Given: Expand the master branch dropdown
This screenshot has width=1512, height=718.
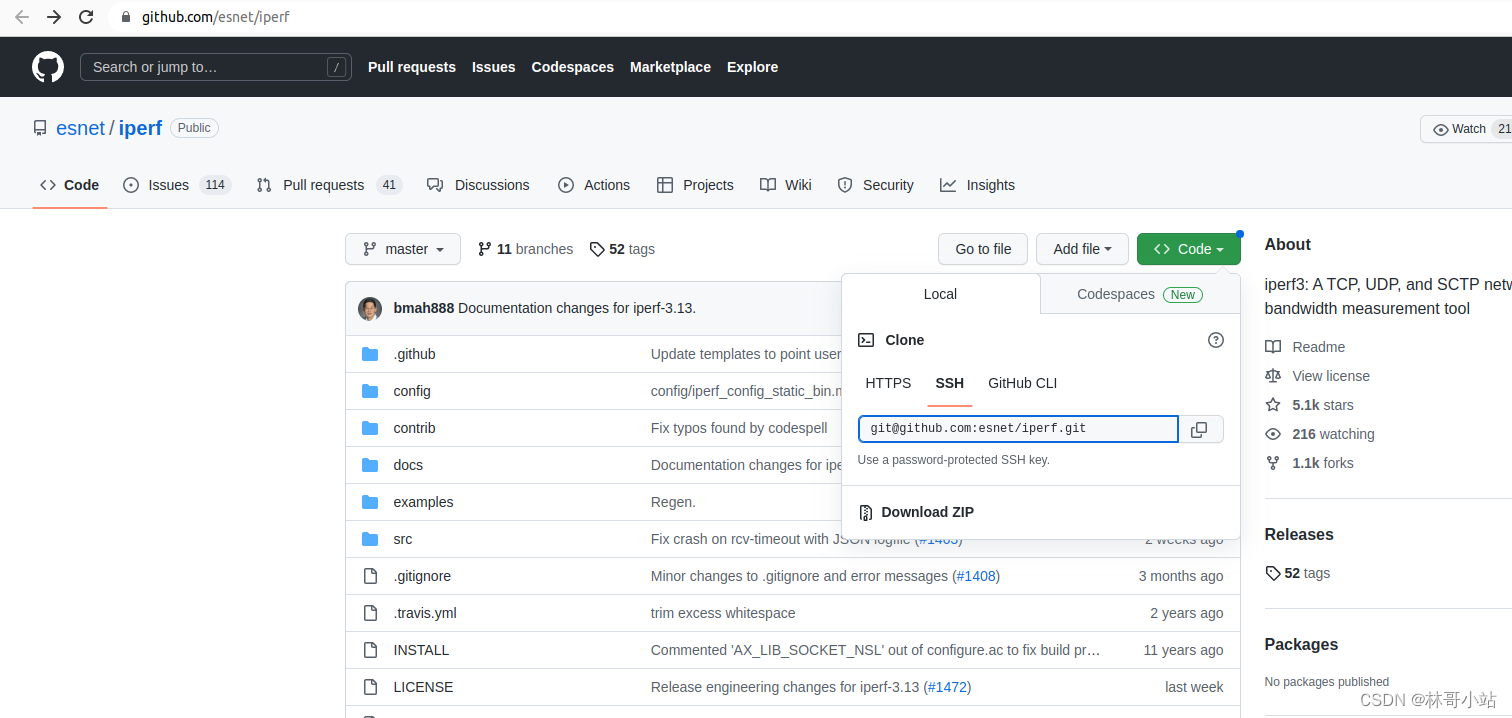Looking at the screenshot, I should pyautogui.click(x=403, y=249).
